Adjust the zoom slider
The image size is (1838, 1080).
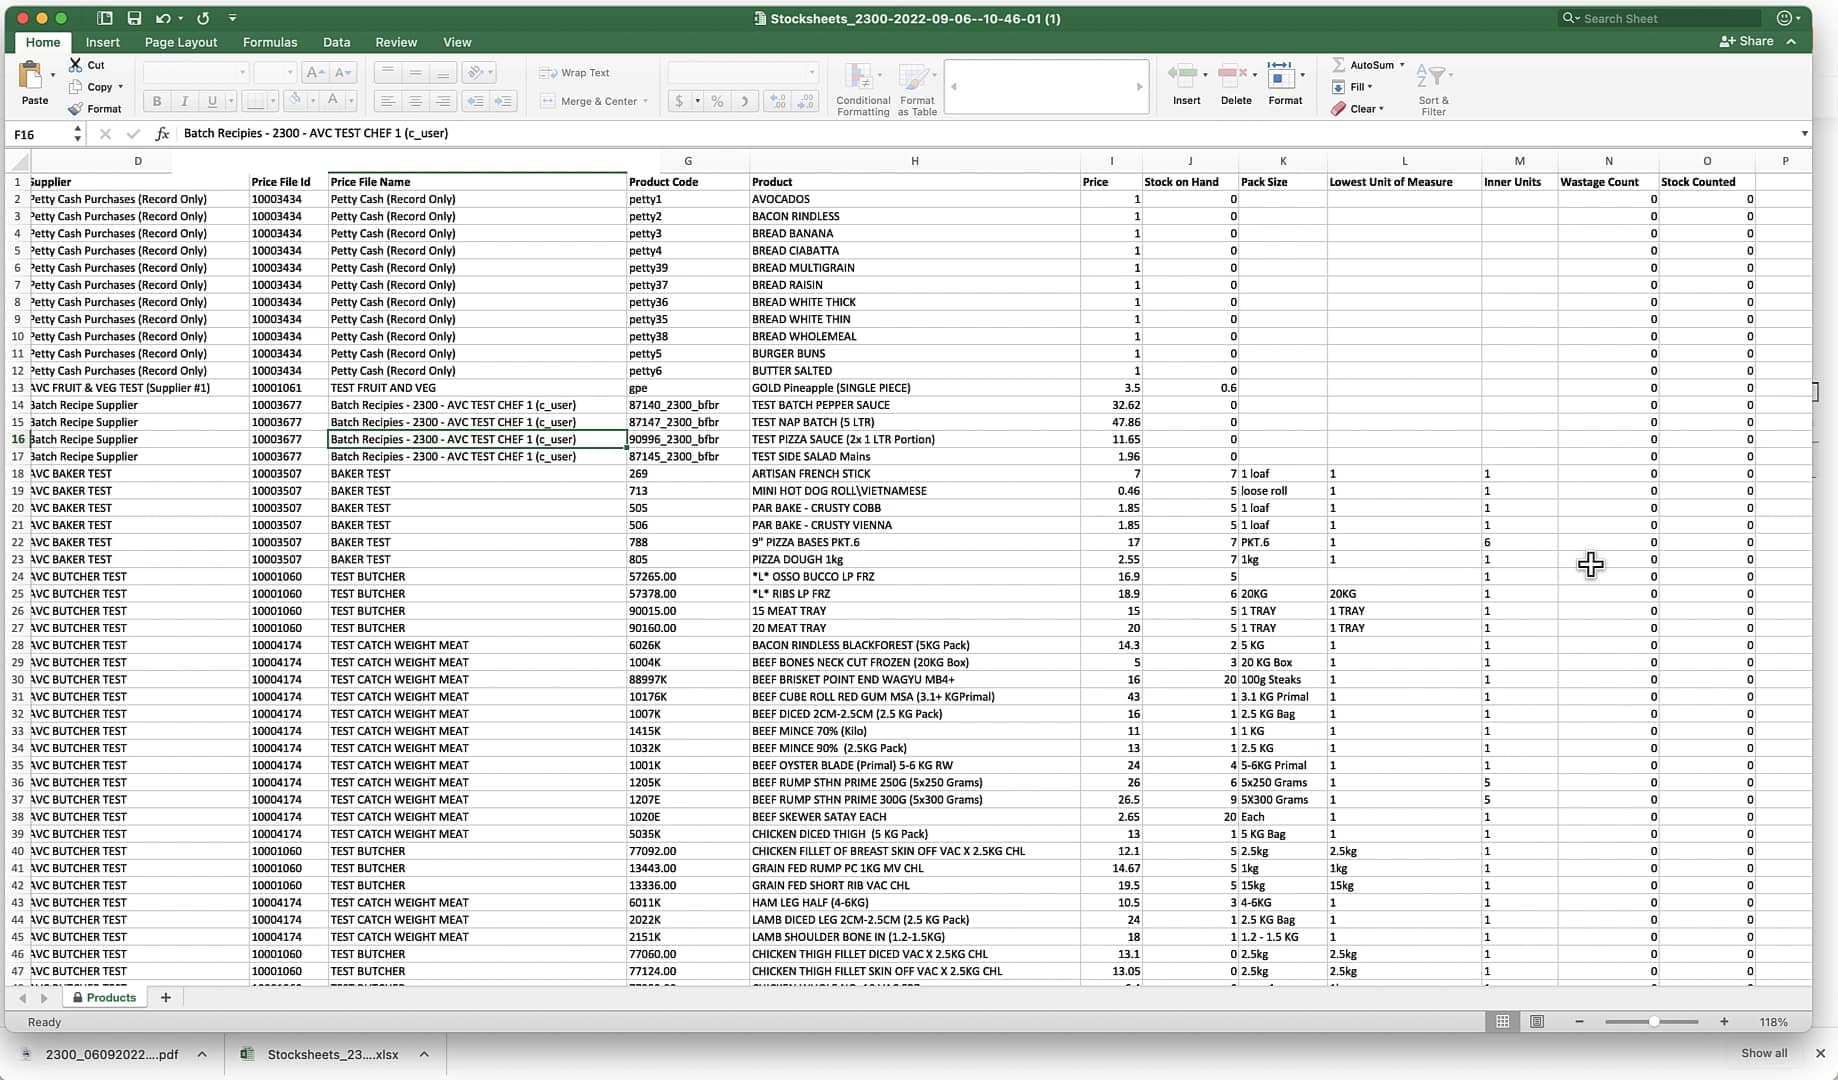pos(1655,1022)
